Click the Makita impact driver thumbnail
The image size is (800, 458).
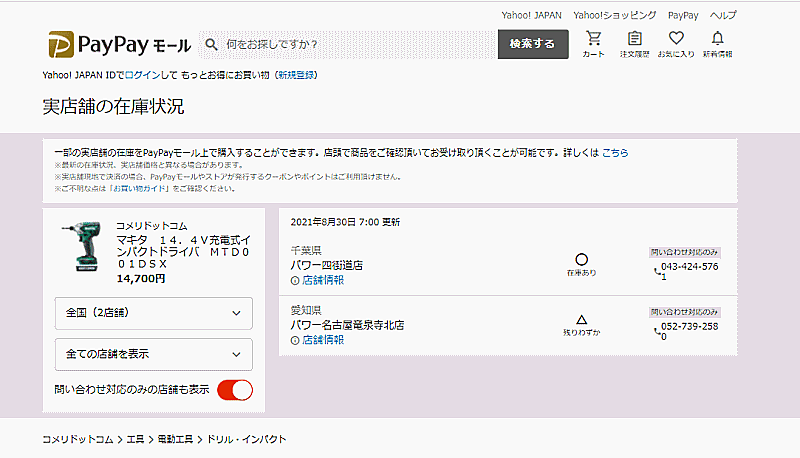tap(82, 246)
